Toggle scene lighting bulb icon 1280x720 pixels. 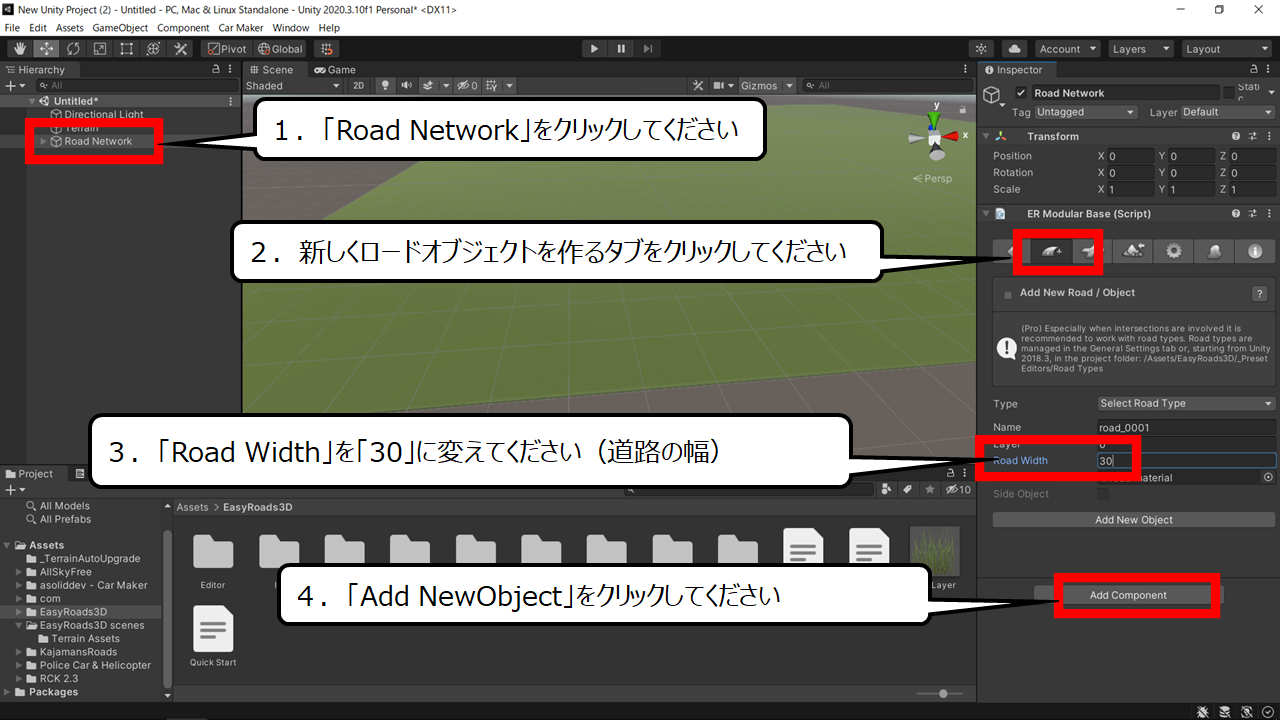tap(386, 86)
